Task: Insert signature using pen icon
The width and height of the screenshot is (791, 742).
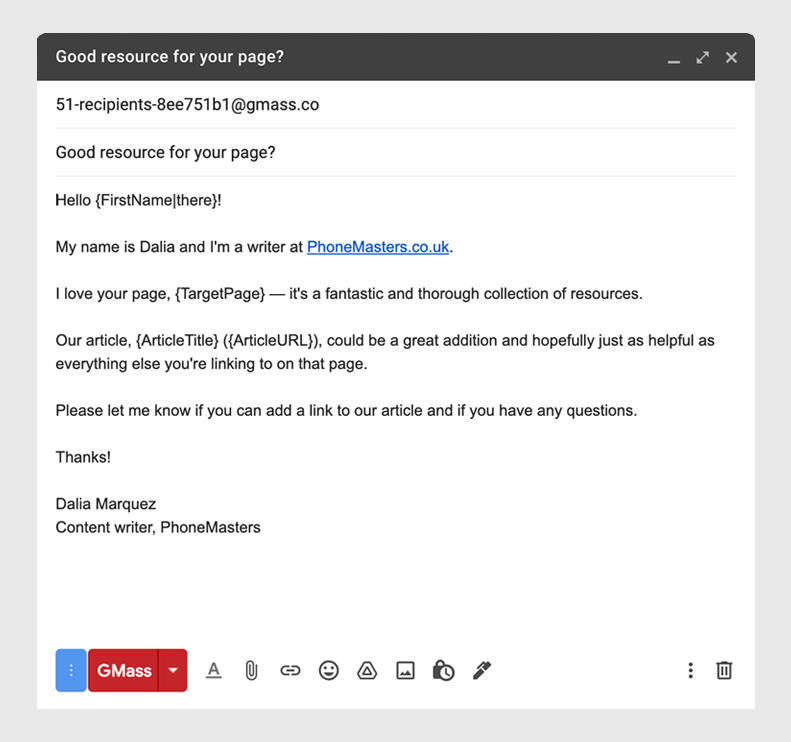Action: click(482, 670)
